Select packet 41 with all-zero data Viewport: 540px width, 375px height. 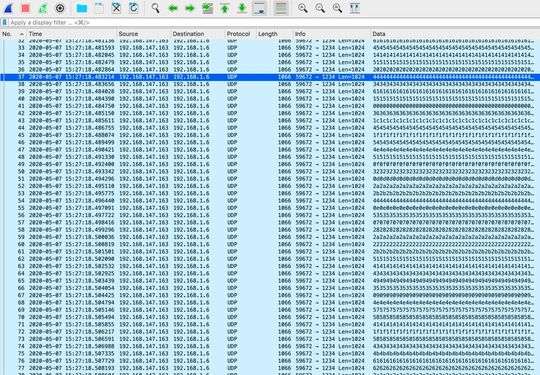[x=270, y=106]
